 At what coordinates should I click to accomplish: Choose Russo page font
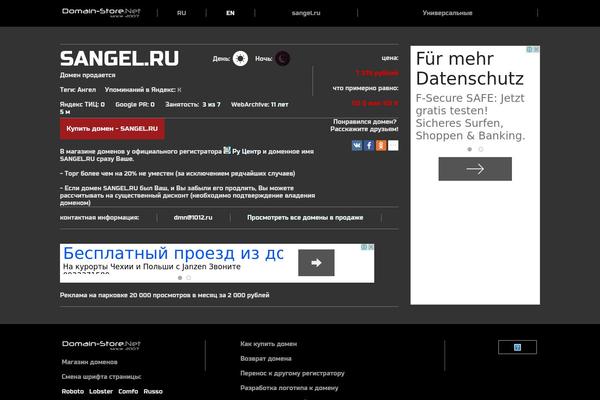(x=153, y=391)
